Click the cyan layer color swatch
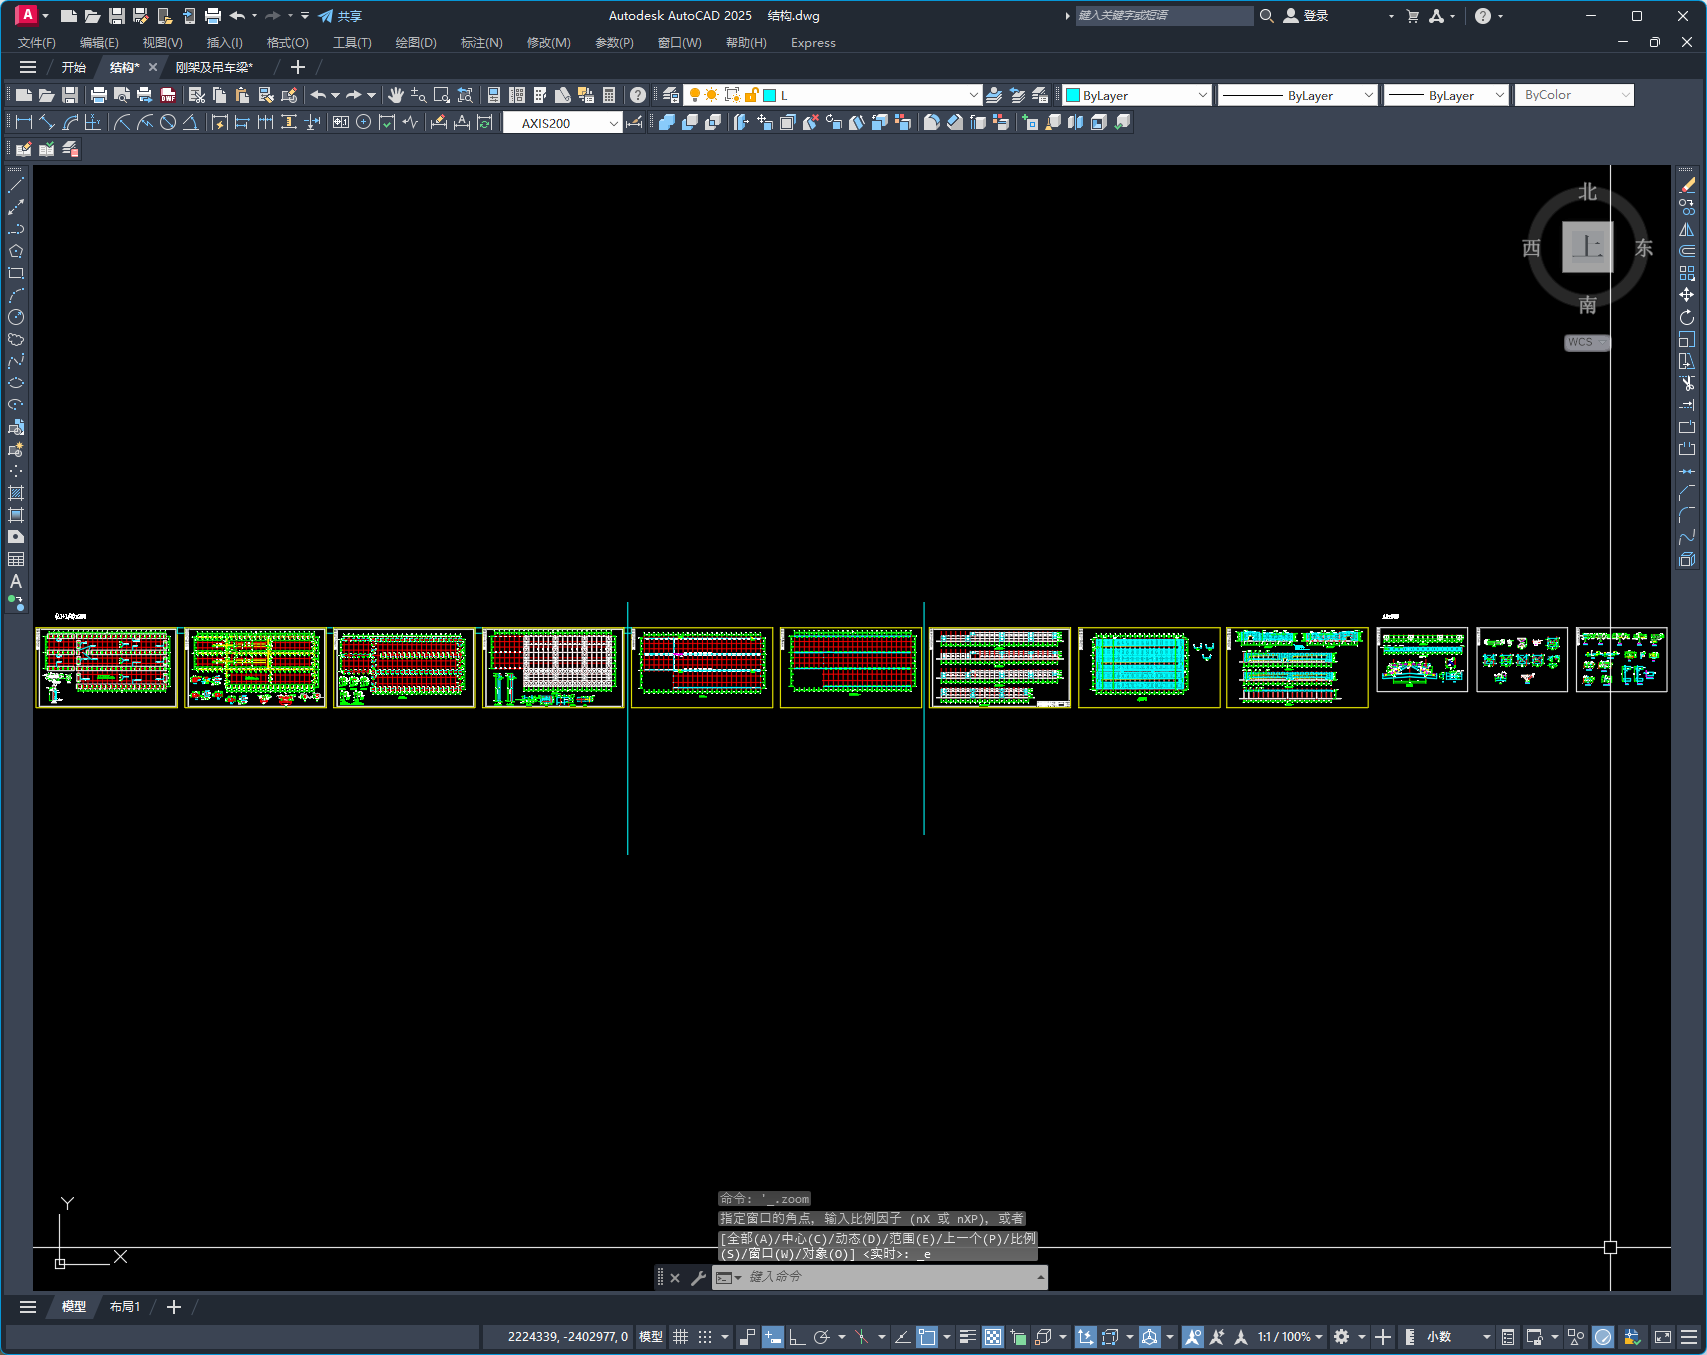This screenshot has height=1355, width=1707. coord(770,95)
